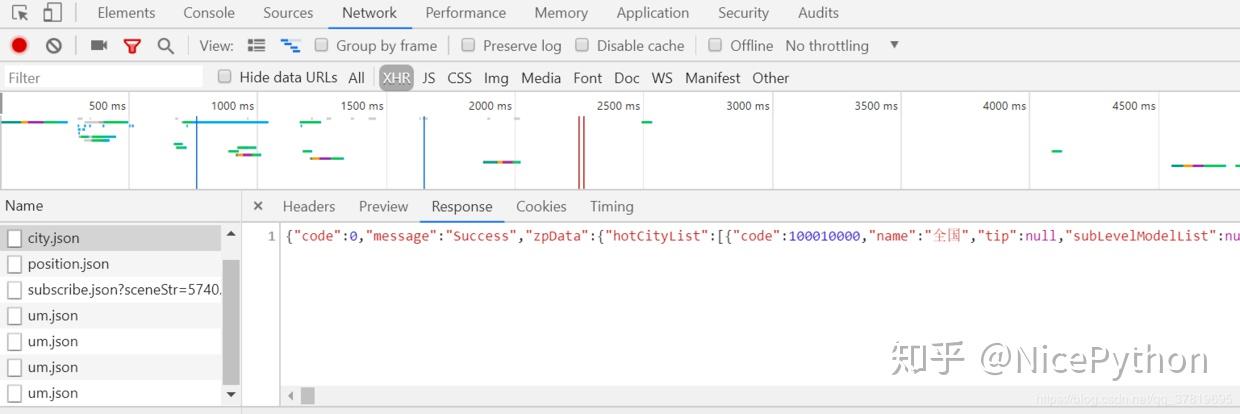Click response pane horizontal scroll left arrow
The height and width of the screenshot is (414, 1240).
pyautogui.click(x=291, y=396)
